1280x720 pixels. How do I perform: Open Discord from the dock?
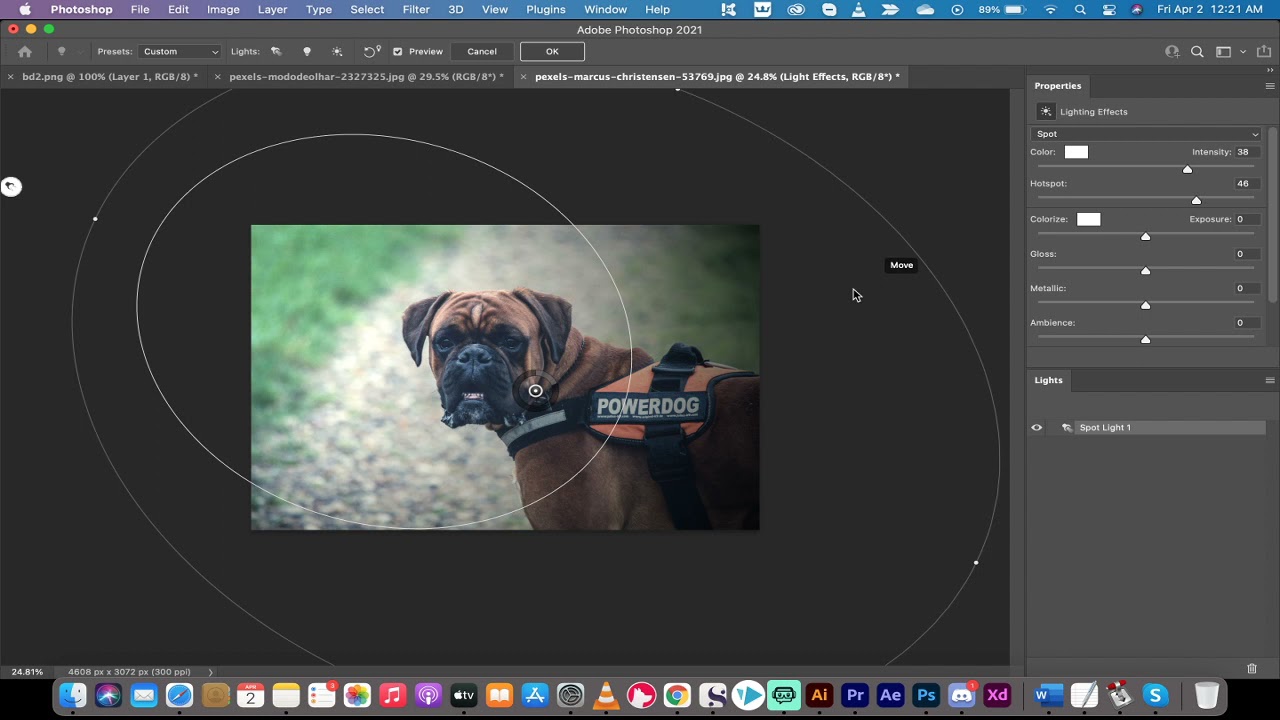click(x=961, y=695)
